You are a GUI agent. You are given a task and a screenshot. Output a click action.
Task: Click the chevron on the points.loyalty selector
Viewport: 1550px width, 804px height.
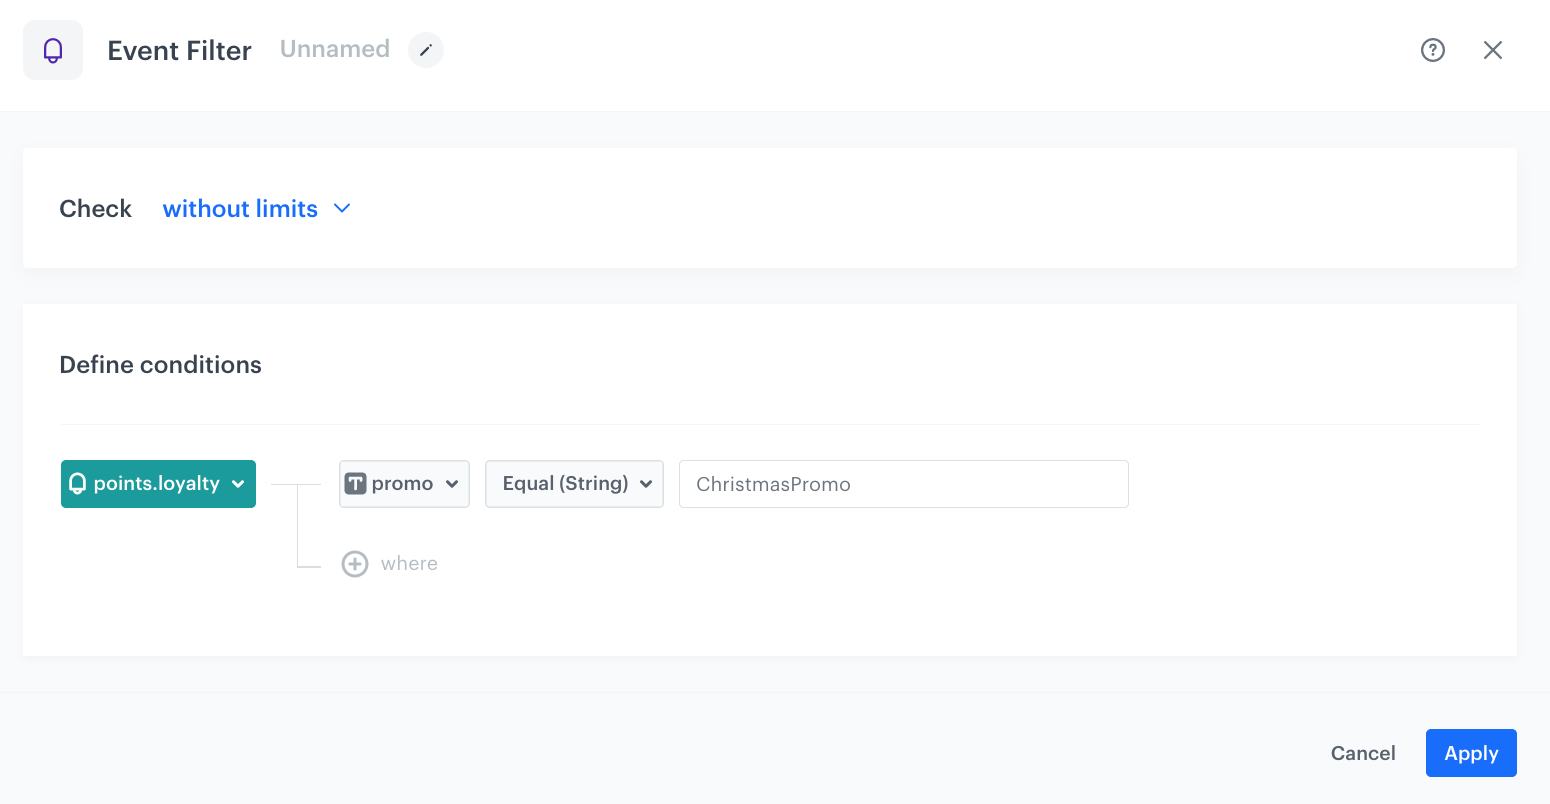[x=239, y=484]
